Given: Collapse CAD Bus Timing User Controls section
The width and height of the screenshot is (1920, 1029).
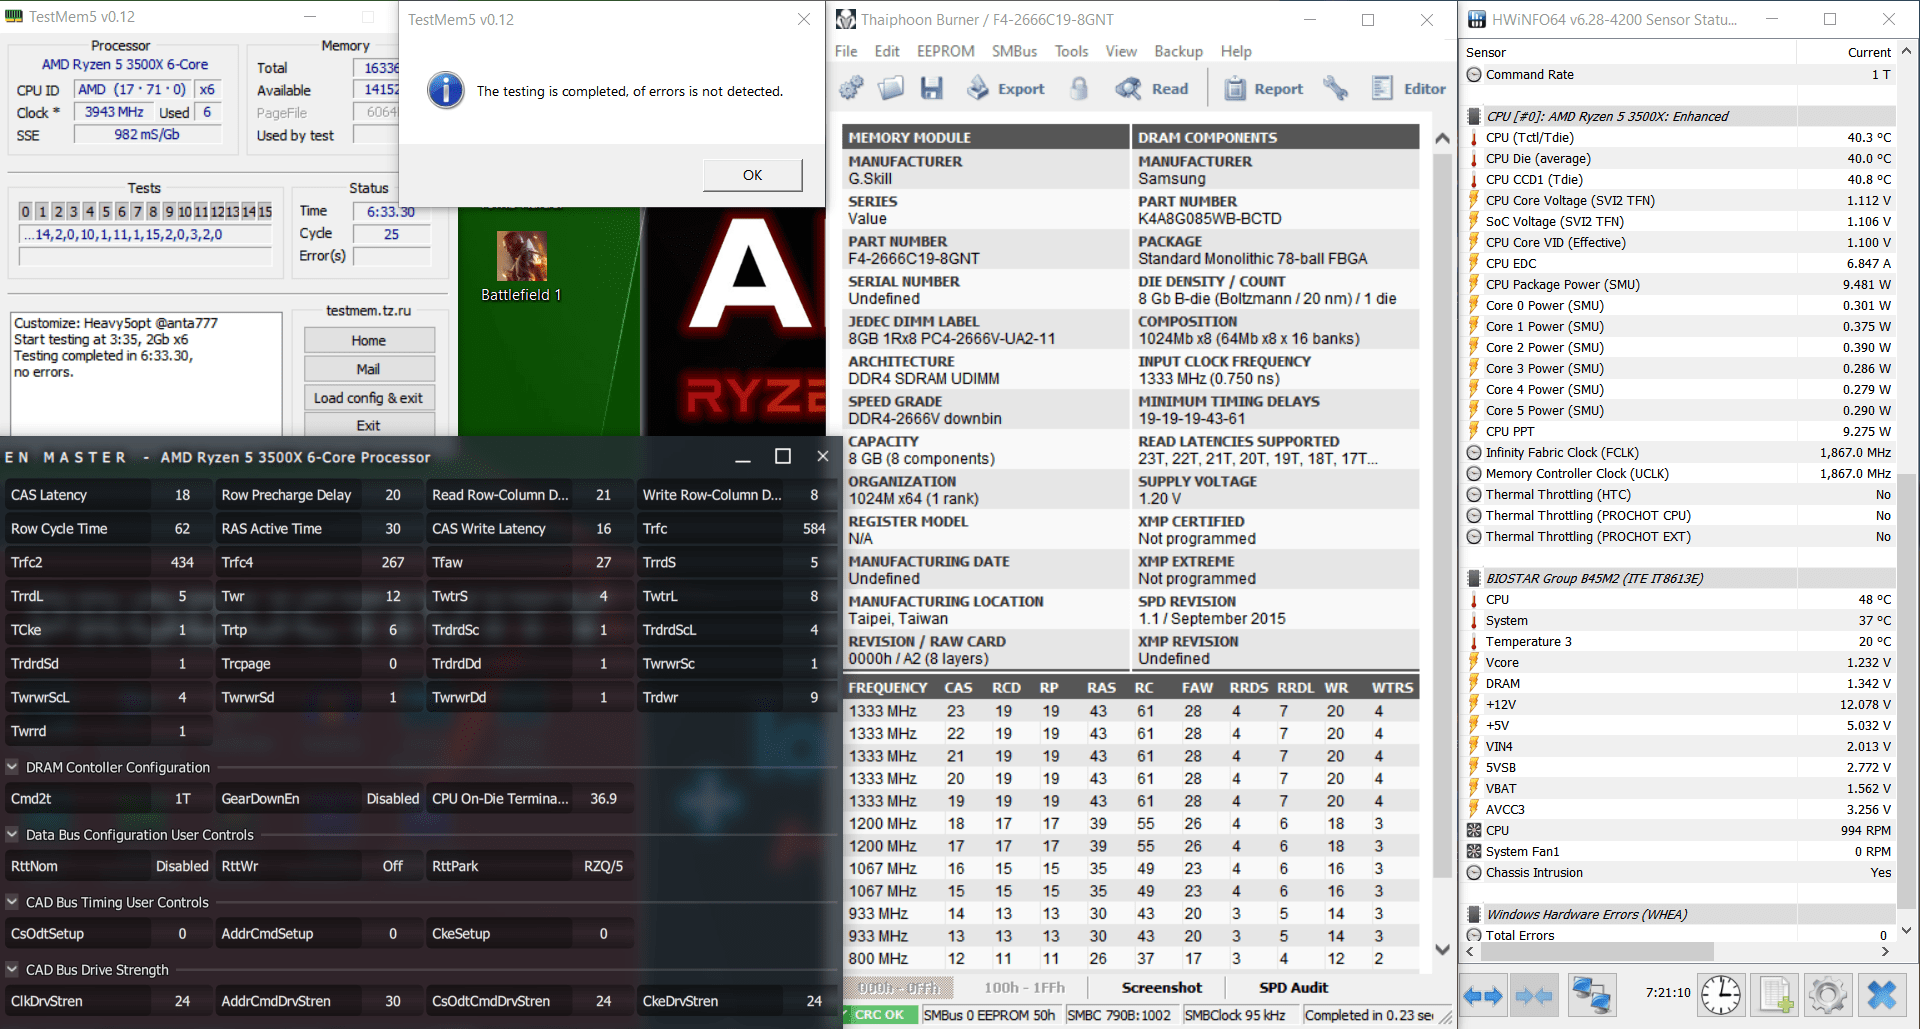Looking at the screenshot, I should [13, 902].
